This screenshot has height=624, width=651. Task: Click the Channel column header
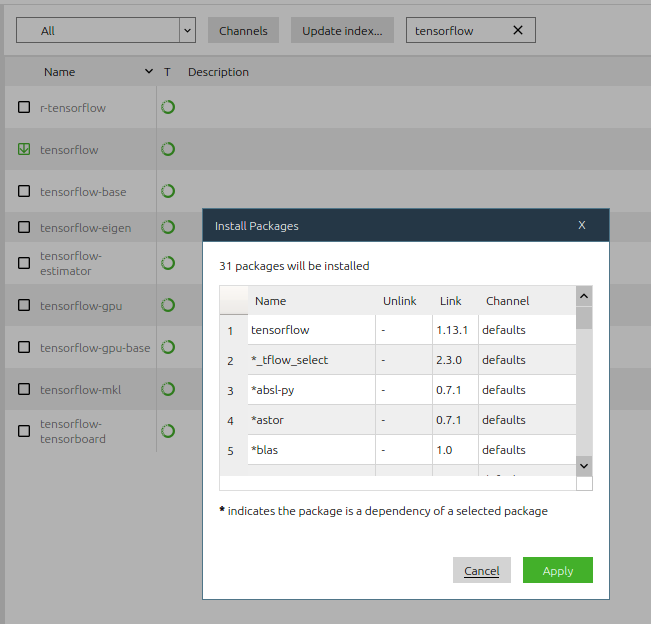(x=507, y=301)
